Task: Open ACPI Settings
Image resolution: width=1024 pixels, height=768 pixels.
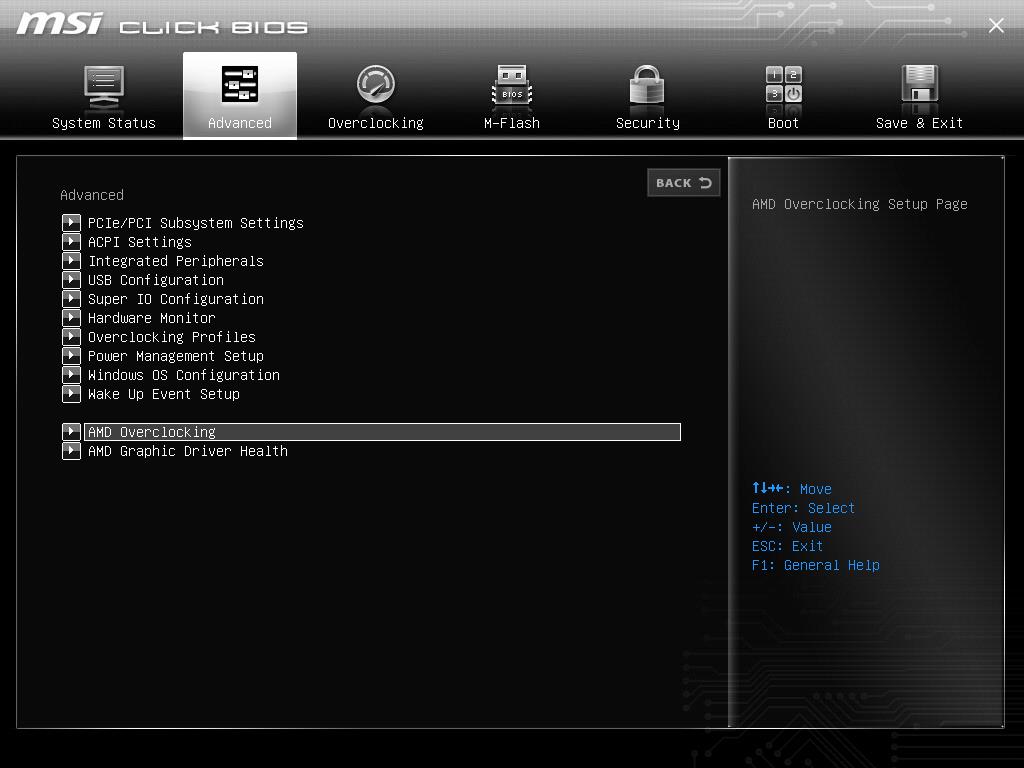Action: pyautogui.click(x=140, y=242)
